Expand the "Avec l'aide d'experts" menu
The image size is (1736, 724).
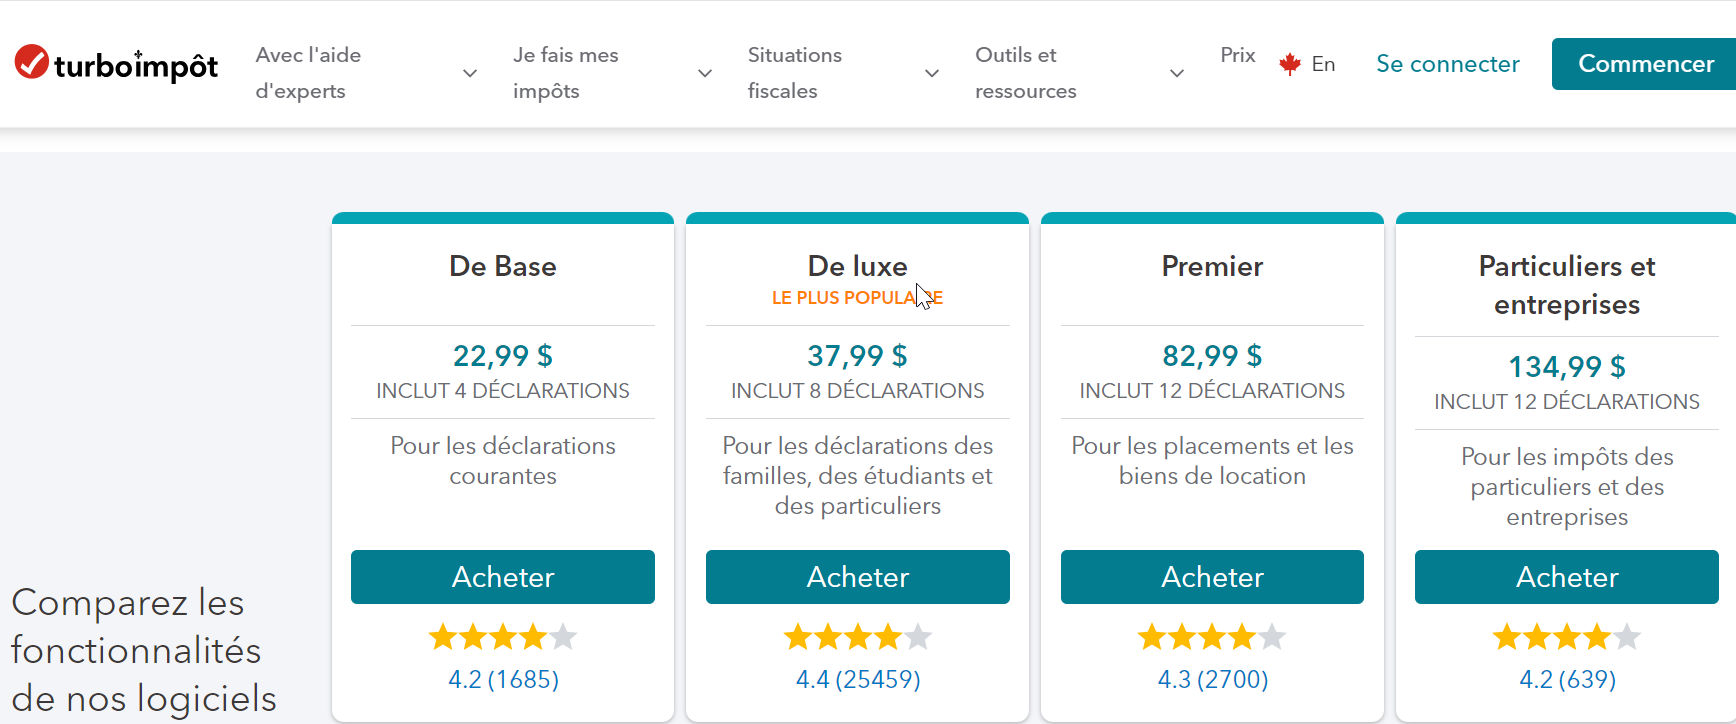(469, 73)
